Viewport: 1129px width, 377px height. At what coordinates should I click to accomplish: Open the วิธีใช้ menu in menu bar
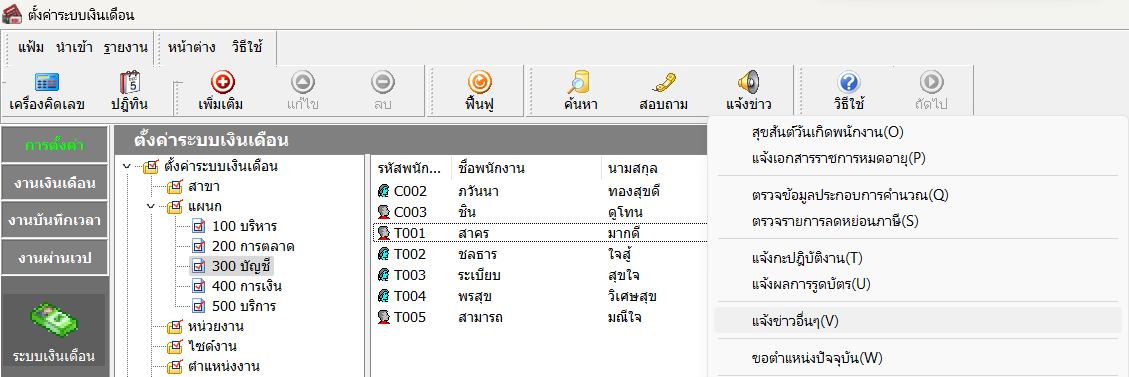point(247,48)
